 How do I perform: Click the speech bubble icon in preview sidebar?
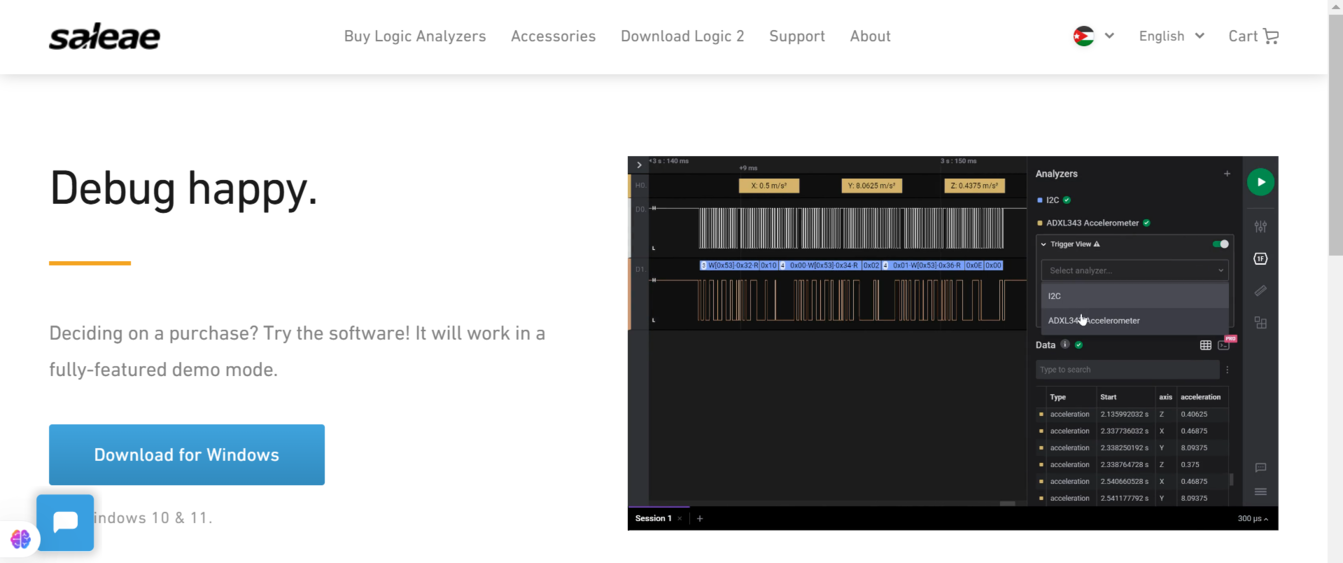click(x=1260, y=468)
